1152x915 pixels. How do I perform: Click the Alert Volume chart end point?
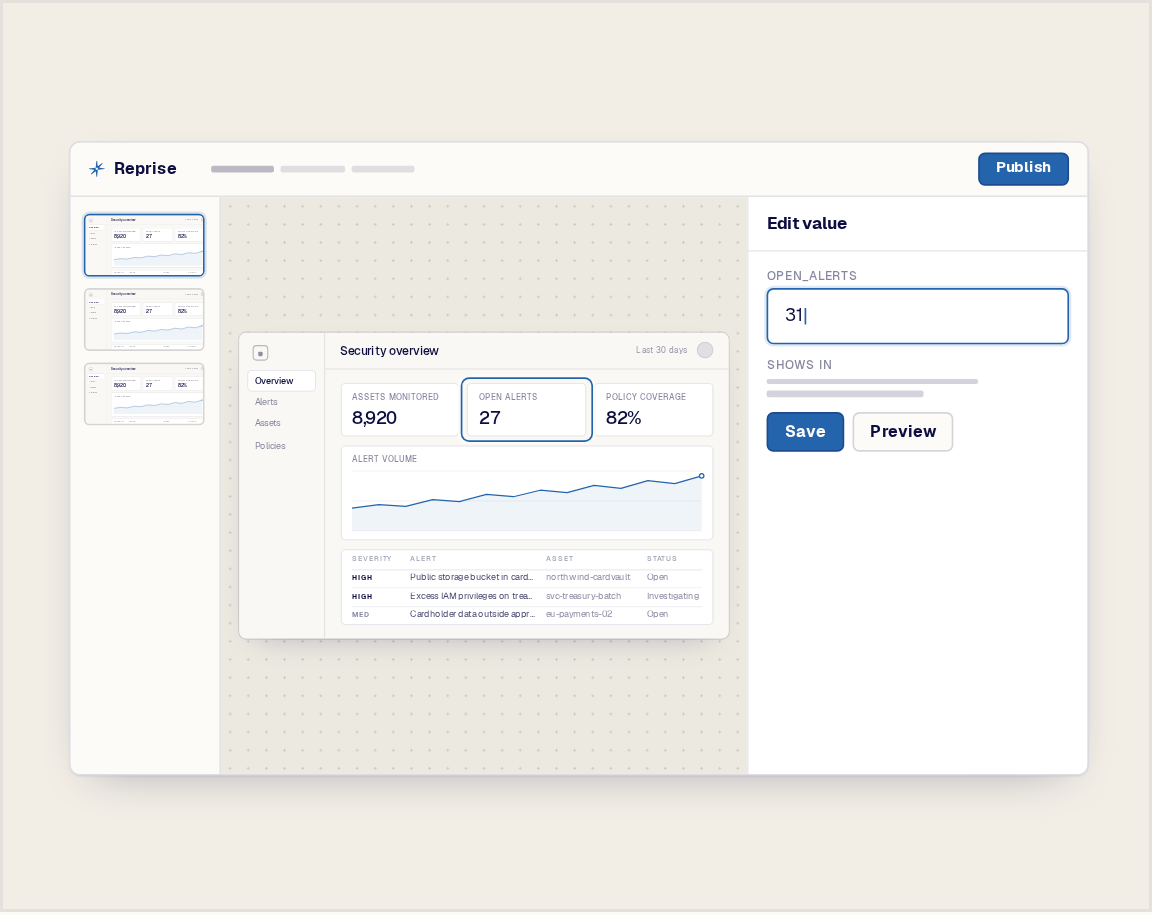[x=702, y=476]
